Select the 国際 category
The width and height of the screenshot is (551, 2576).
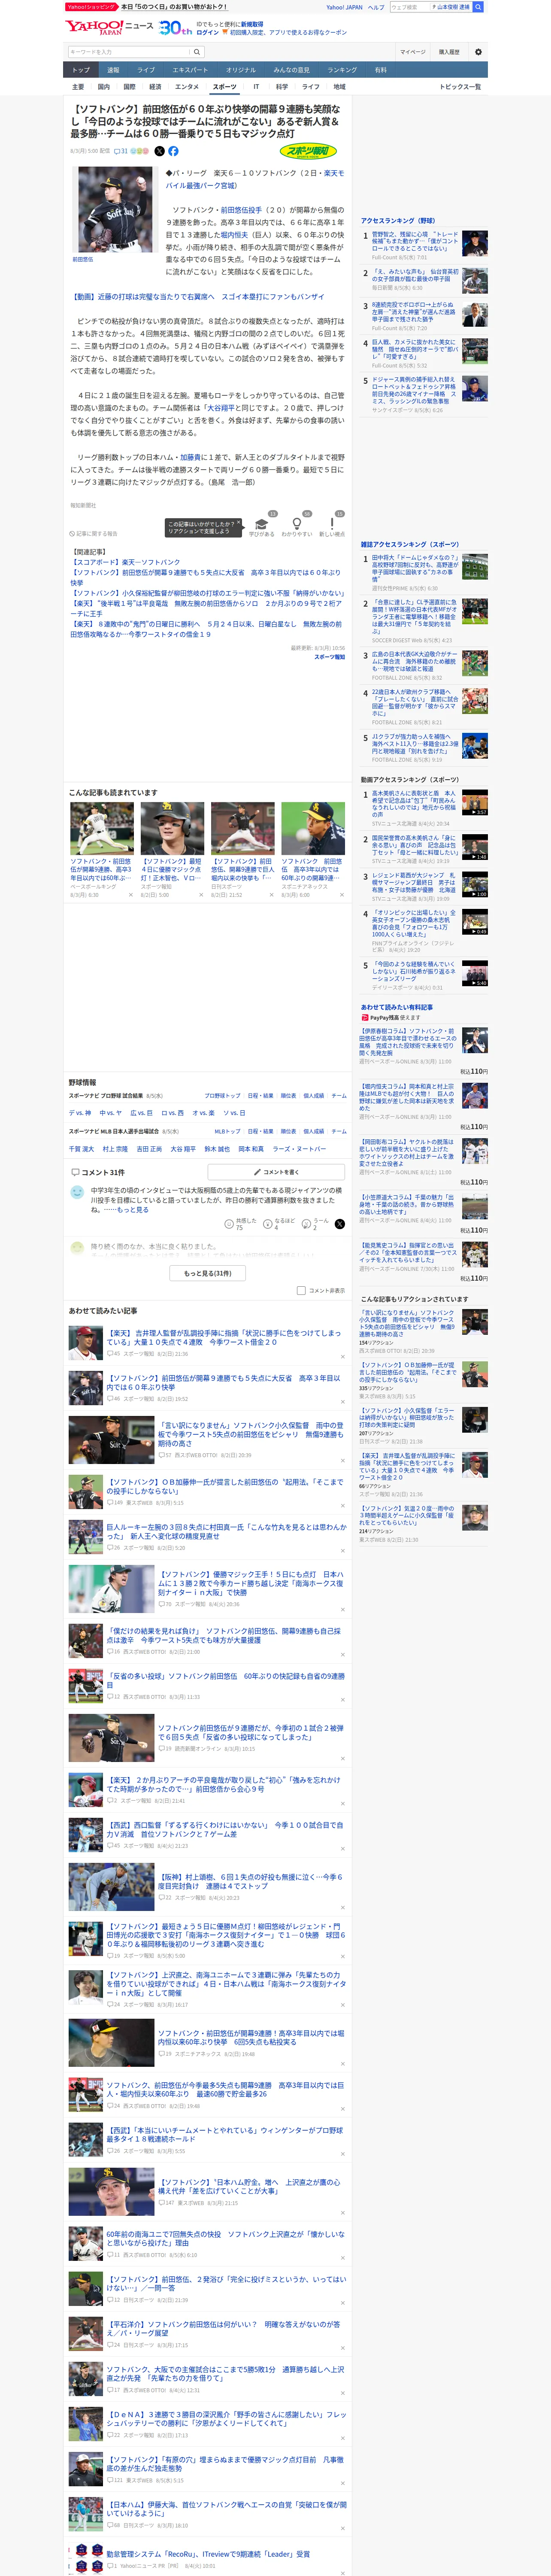coord(129,87)
